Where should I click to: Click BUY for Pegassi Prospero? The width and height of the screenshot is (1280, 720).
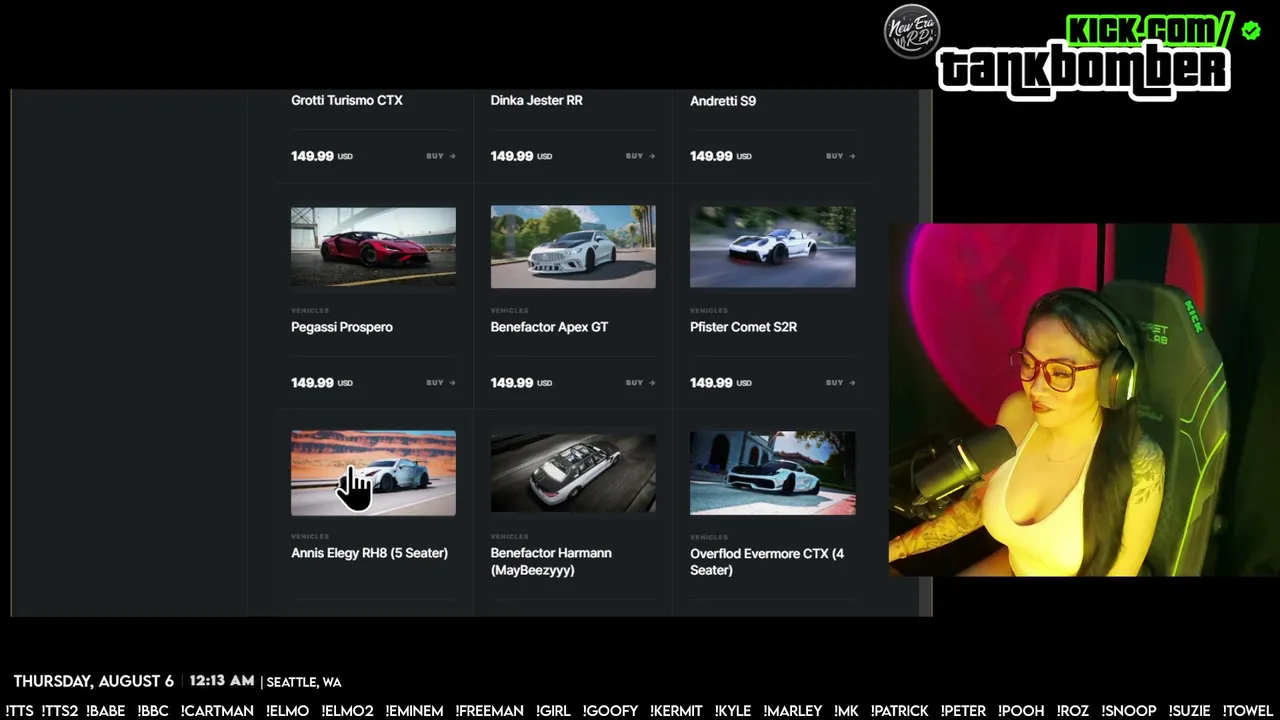[x=441, y=383]
